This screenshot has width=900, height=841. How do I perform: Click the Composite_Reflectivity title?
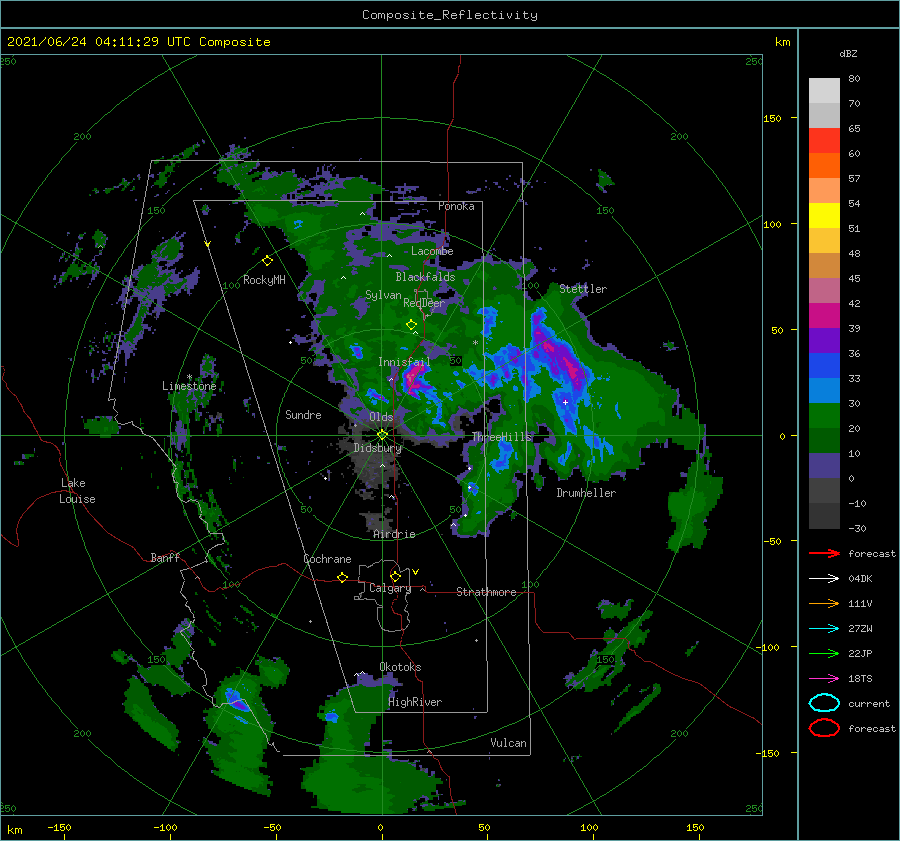tap(450, 15)
